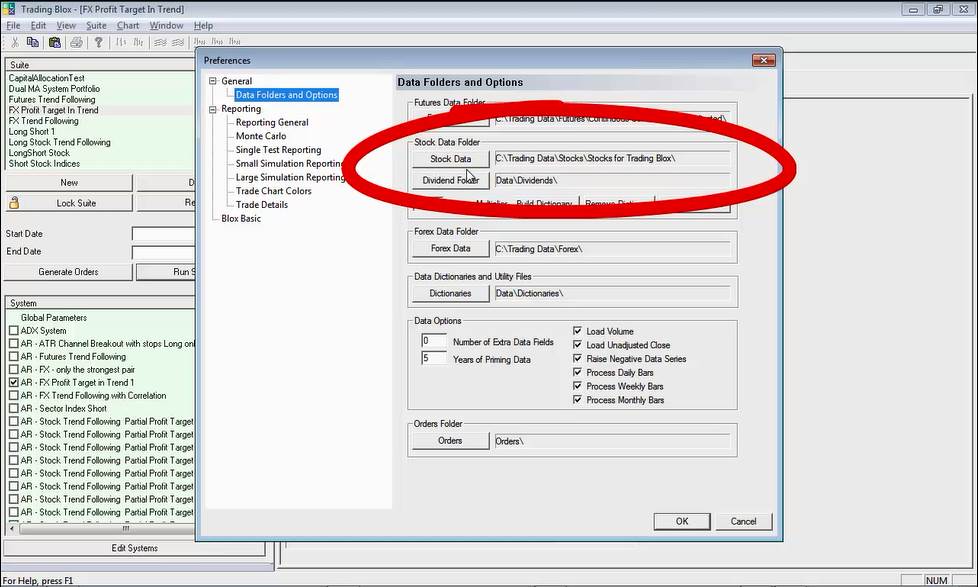Select Reporting General in tree
The image size is (978, 587).
point(272,122)
